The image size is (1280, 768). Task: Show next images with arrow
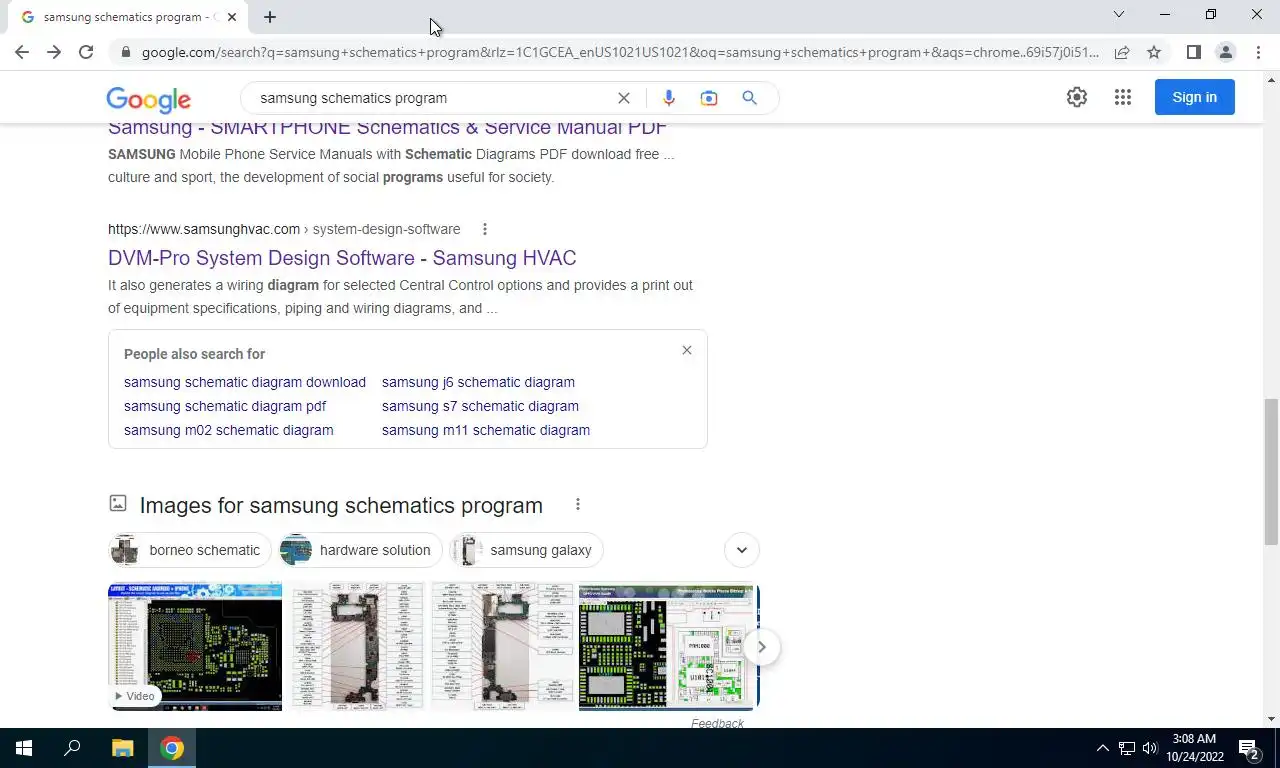coord(761,647)
